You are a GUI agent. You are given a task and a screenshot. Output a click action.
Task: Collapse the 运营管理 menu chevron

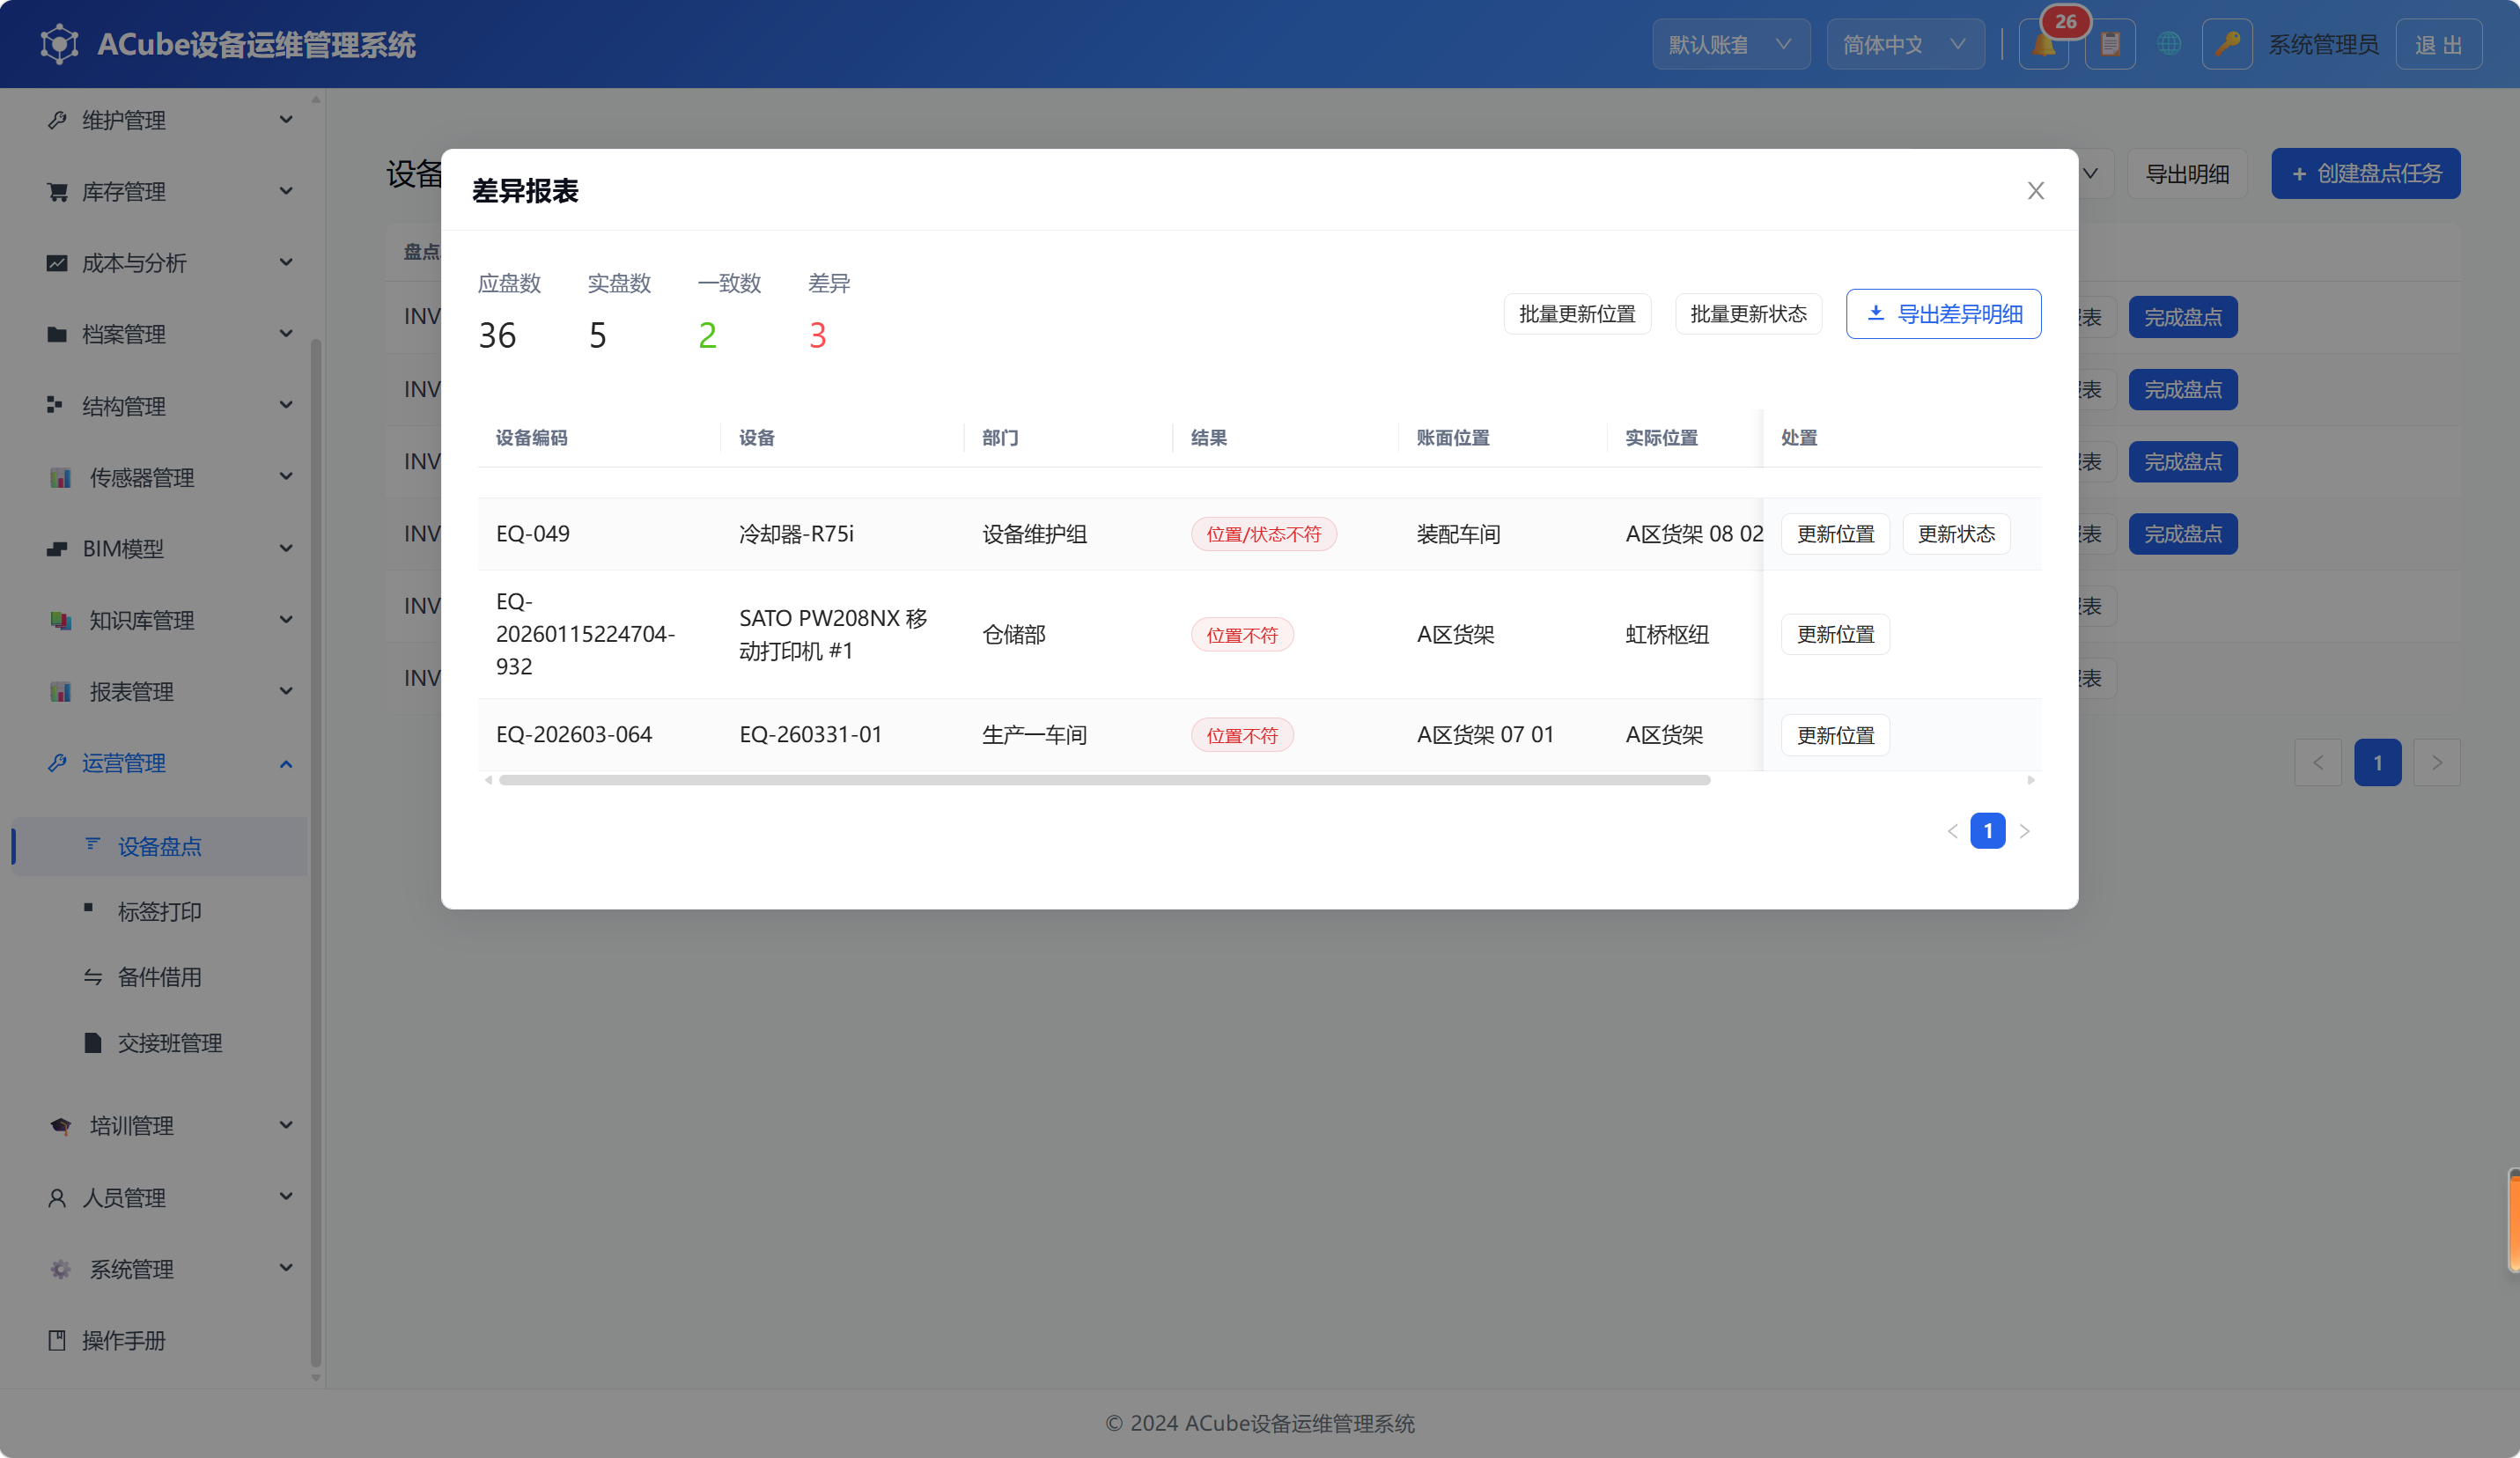point(286,764)
